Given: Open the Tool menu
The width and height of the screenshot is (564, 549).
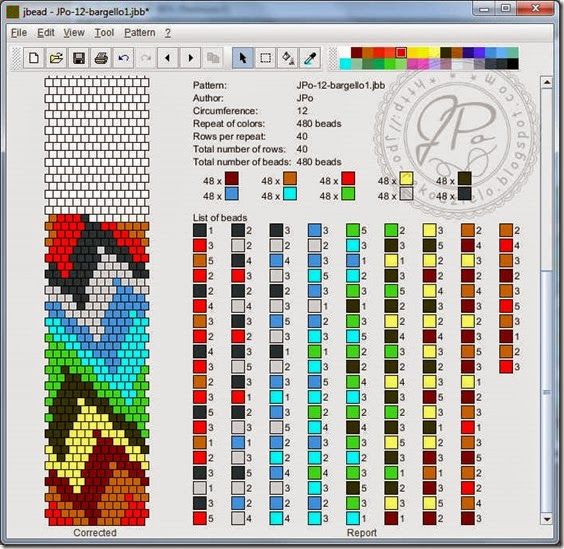Looking at the screenshot, I should (104, 33).
